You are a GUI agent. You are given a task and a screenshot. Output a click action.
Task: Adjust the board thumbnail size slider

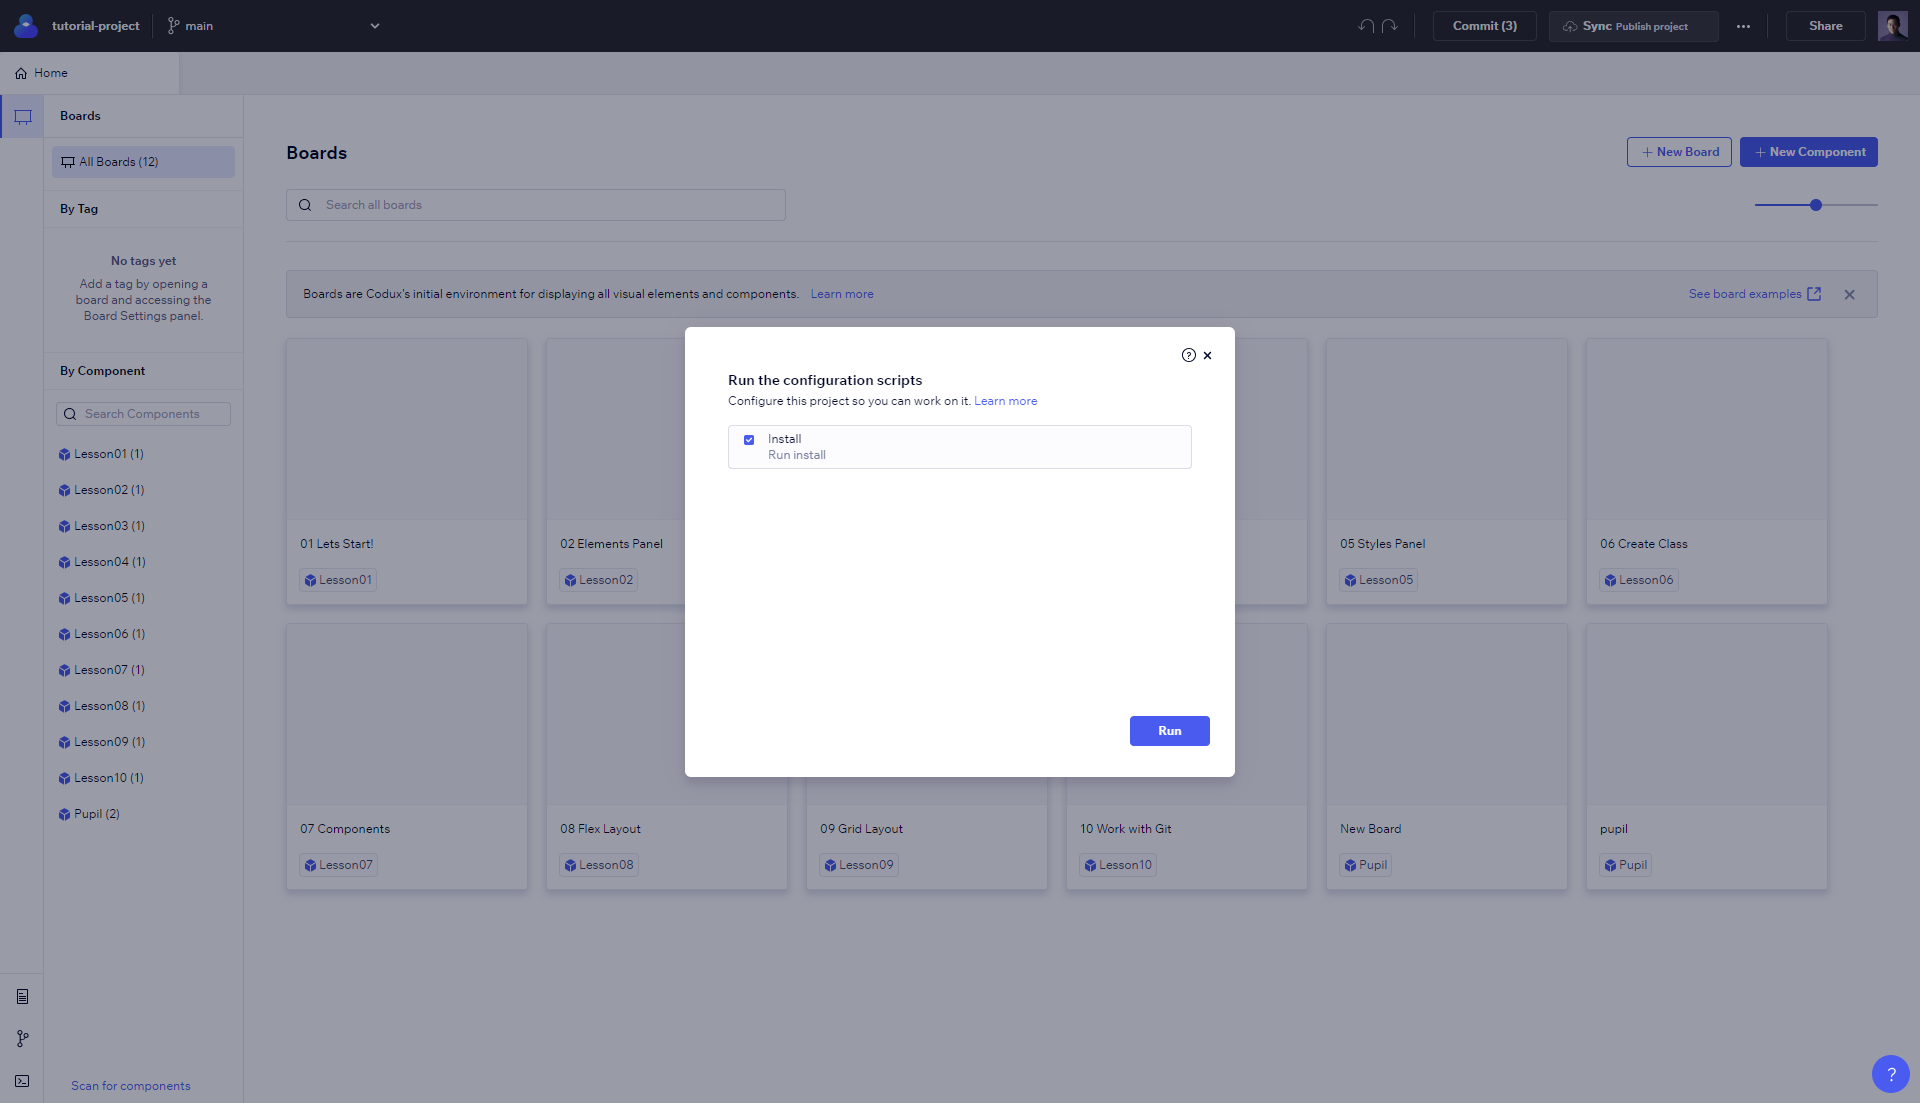1816,205
